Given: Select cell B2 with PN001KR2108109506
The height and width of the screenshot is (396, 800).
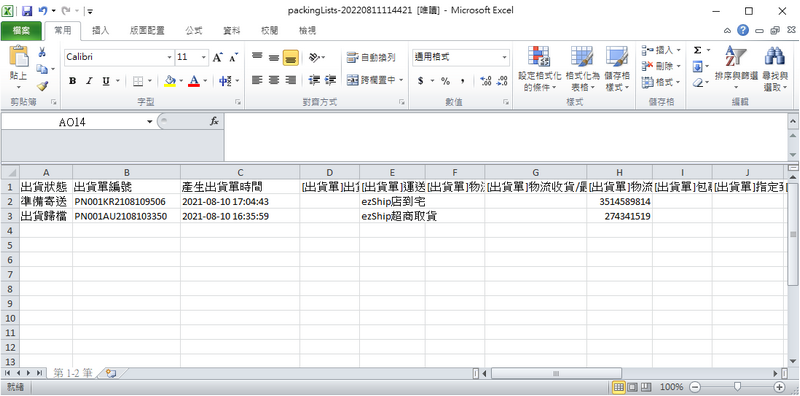Looking at the screenshot, I should coord(126,202).
